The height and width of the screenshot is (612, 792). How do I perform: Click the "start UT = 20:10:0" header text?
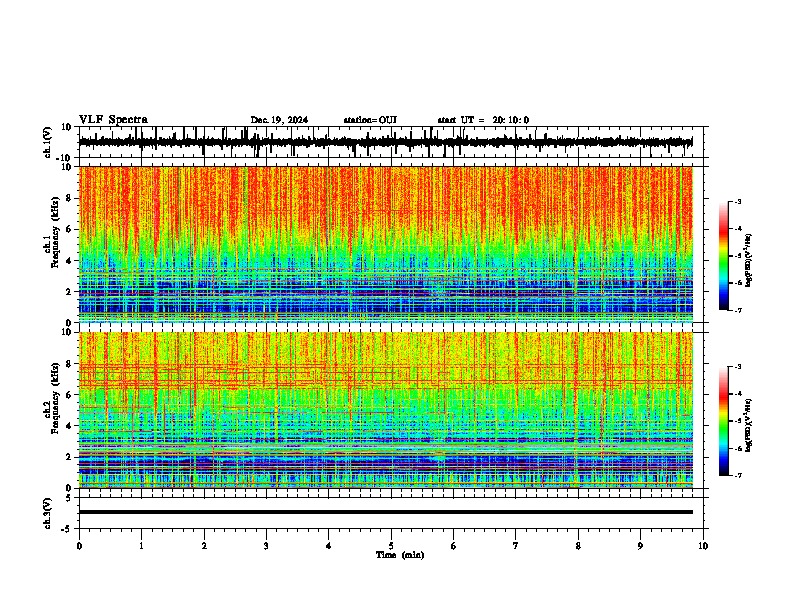coord(483,120)
